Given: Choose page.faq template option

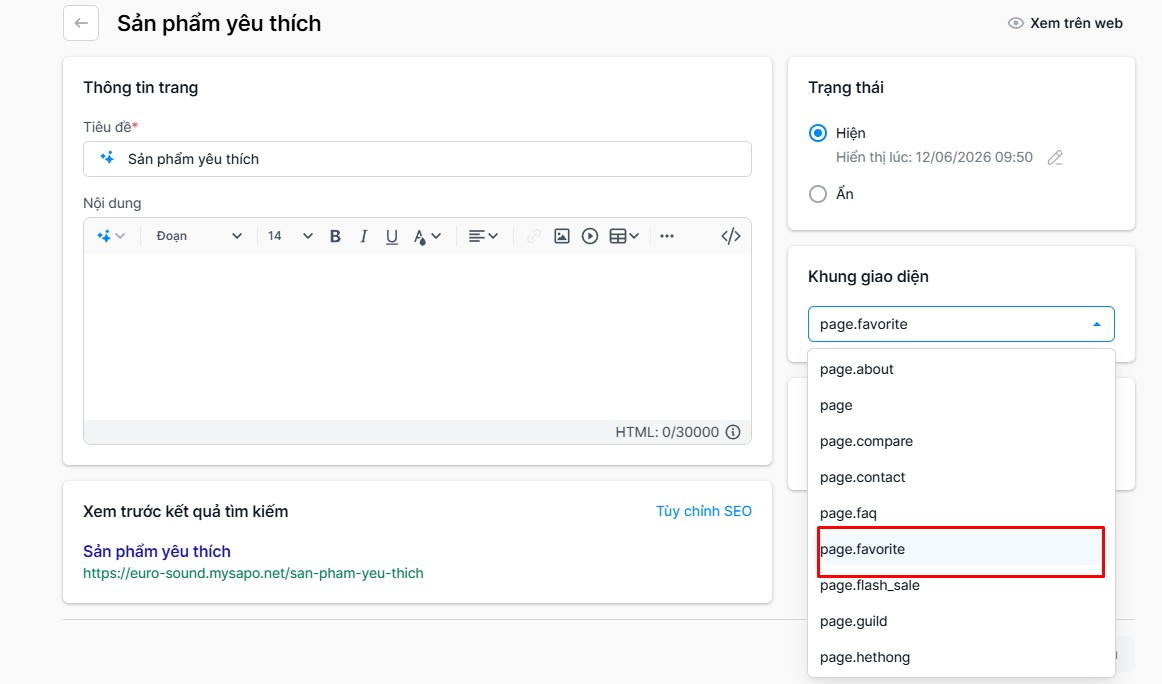Looking at the screenshot, I should 961,513.
